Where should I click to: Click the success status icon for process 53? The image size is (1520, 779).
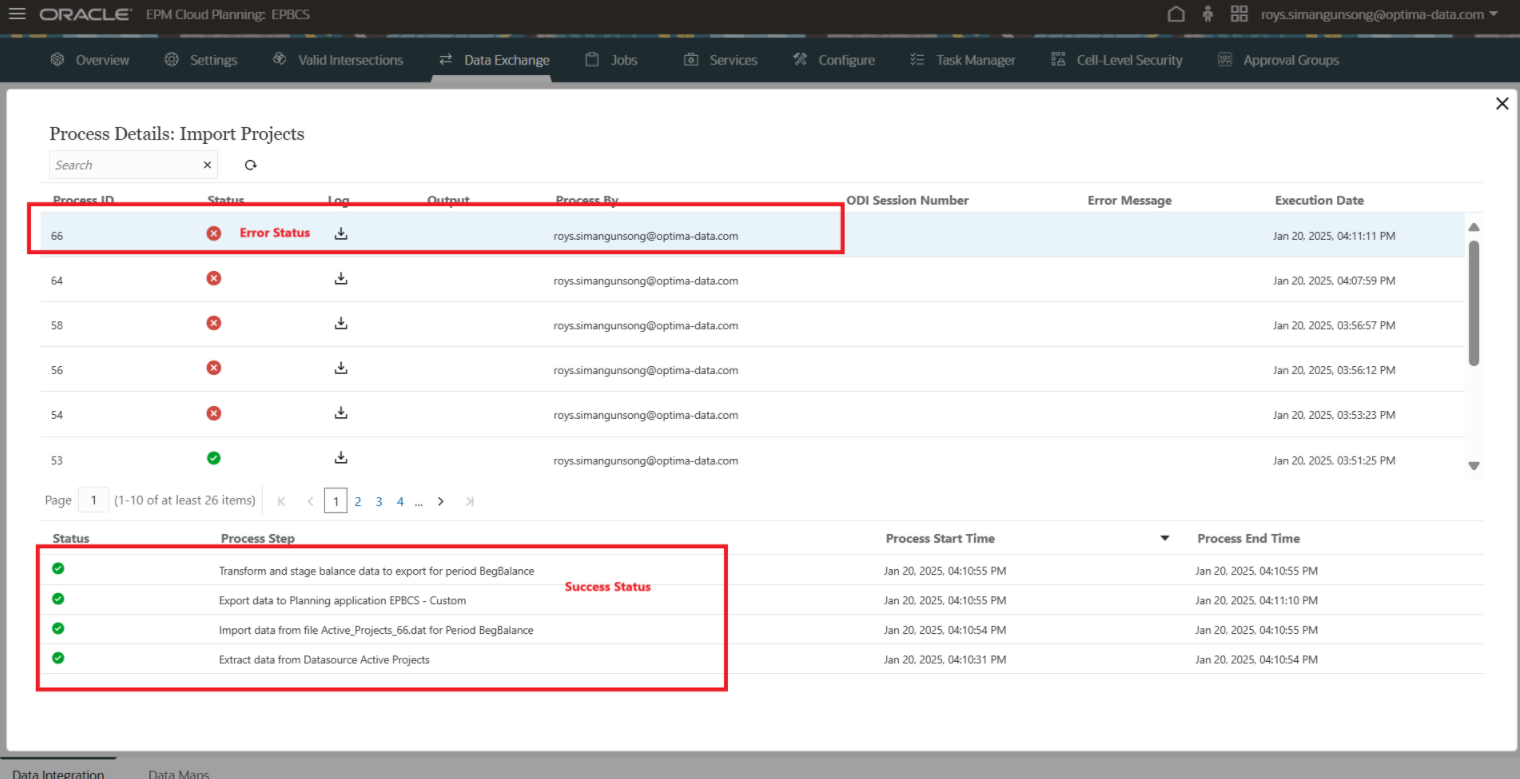click(x=213, y=458)
